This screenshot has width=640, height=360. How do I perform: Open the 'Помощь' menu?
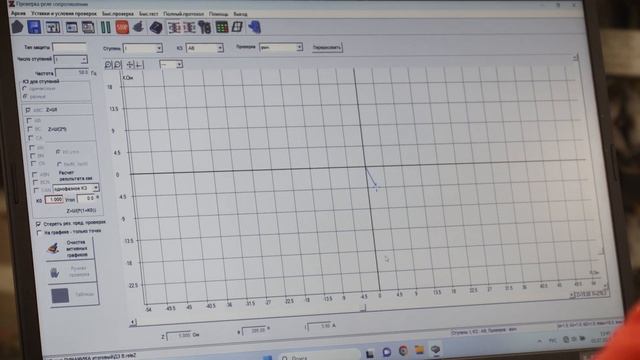(x=219, y=14)
